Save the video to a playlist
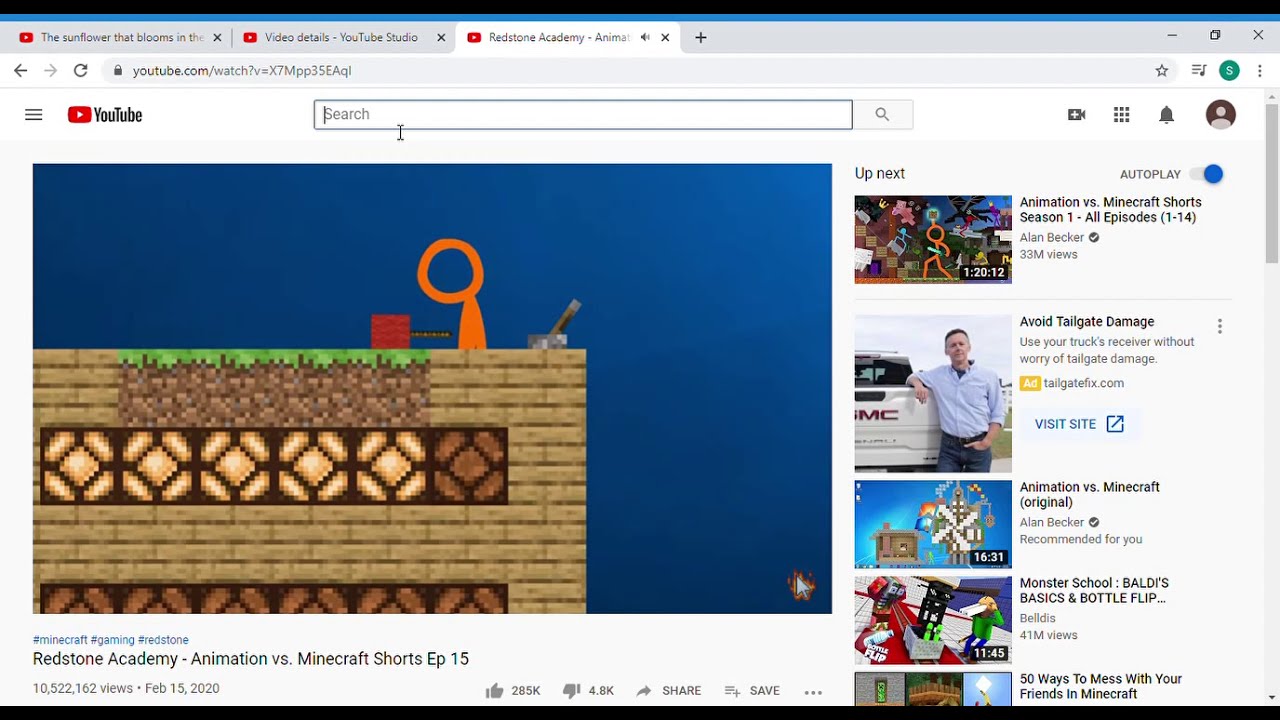This screenshot has height=720, width=1280. 752,691
